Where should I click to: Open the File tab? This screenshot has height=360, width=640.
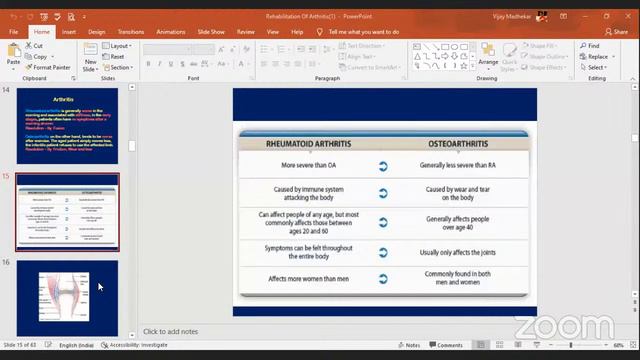point(13,32)
